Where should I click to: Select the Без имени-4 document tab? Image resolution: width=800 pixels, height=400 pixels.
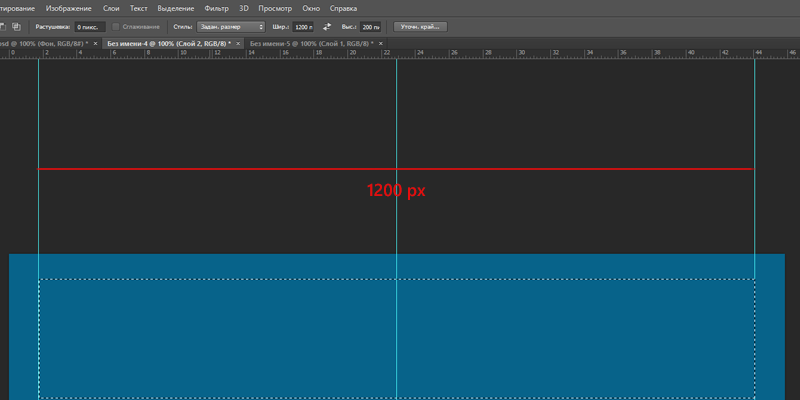[x=168, y=44]
